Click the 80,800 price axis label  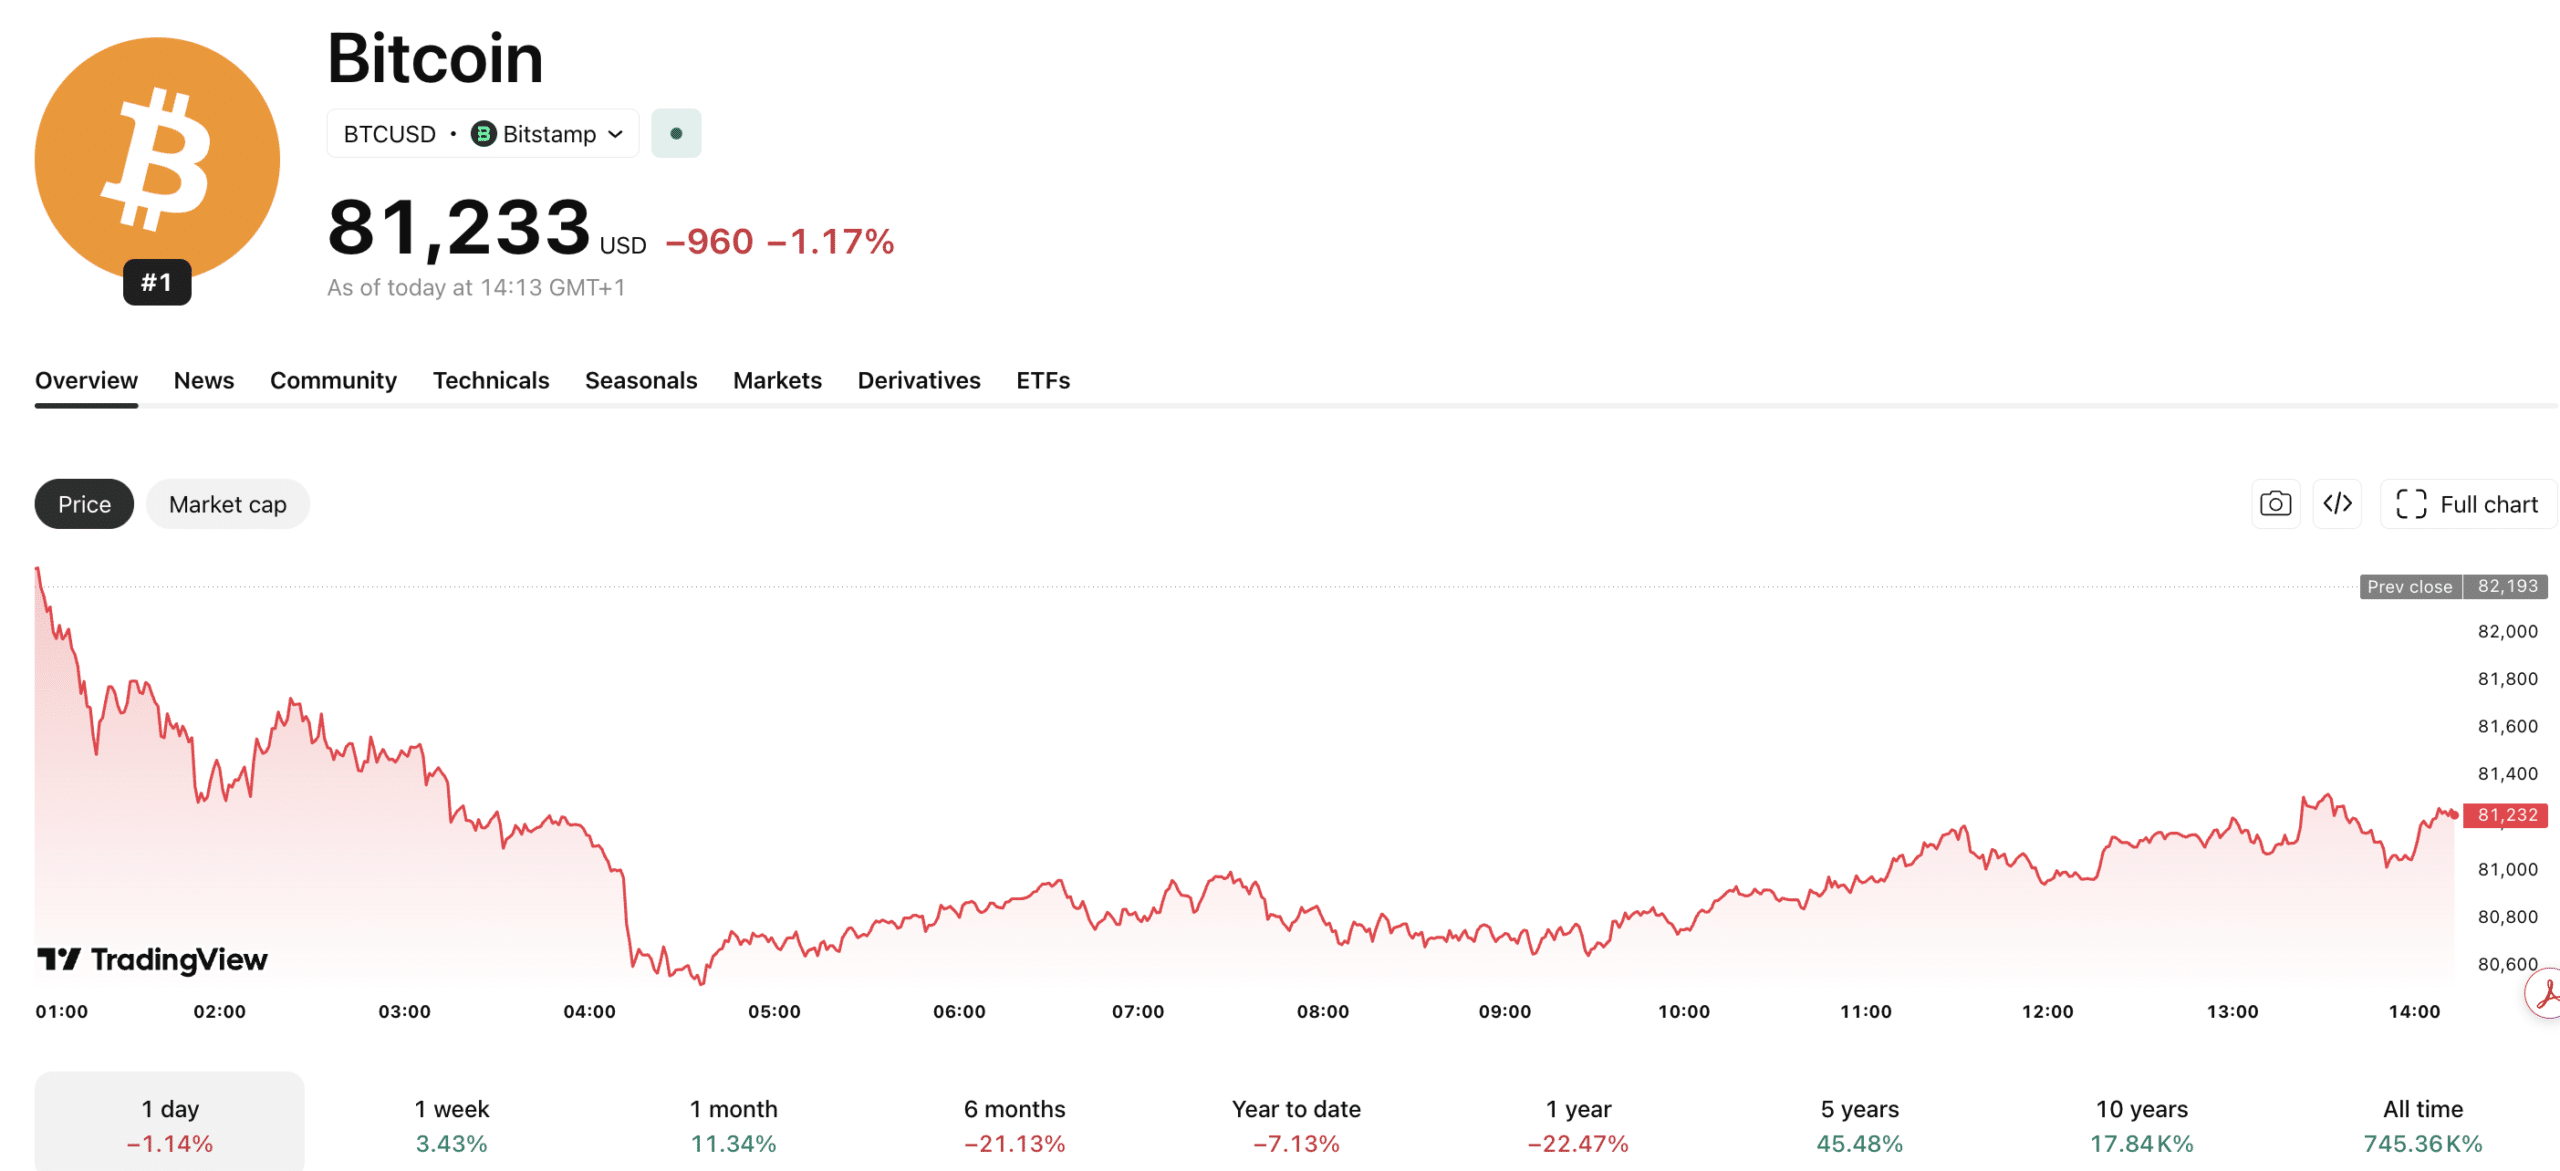point(2508,917)
